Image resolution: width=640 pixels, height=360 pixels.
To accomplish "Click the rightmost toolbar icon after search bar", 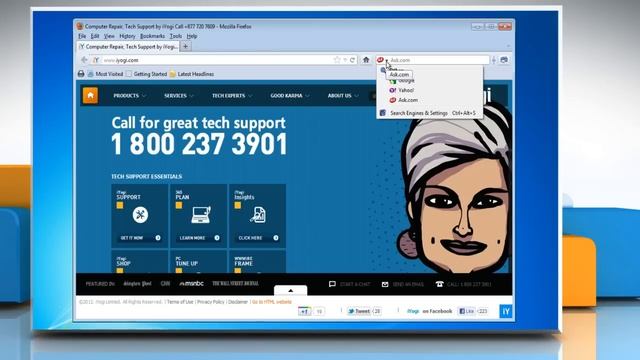I will click(504, 60).
